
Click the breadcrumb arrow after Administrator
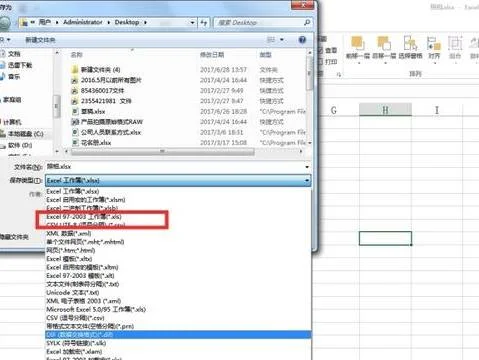109,22
